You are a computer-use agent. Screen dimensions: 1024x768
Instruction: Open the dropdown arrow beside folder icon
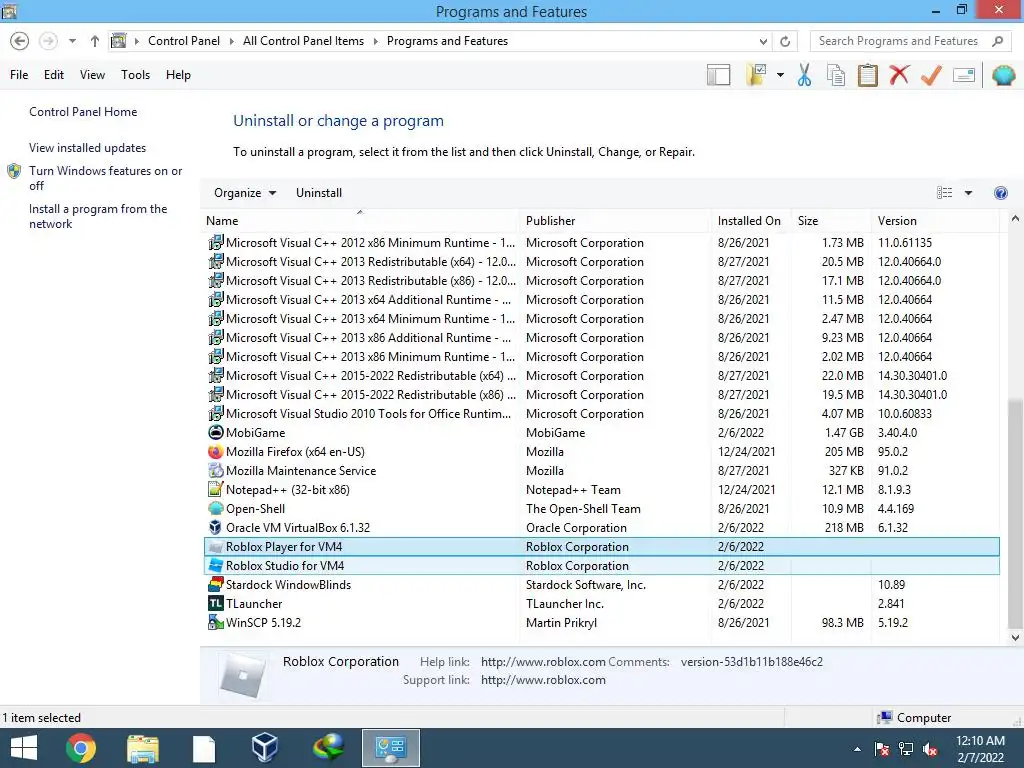[780, 75]
